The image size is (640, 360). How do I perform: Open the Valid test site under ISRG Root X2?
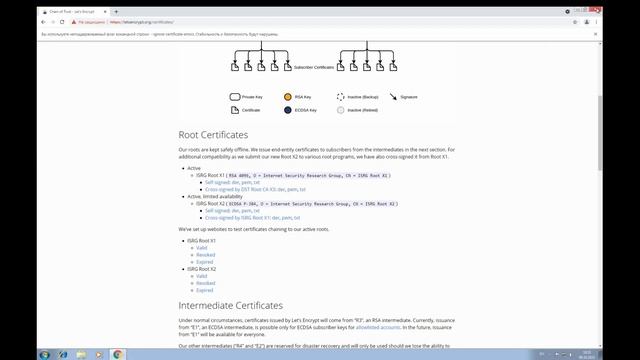[x=202, y=276]
